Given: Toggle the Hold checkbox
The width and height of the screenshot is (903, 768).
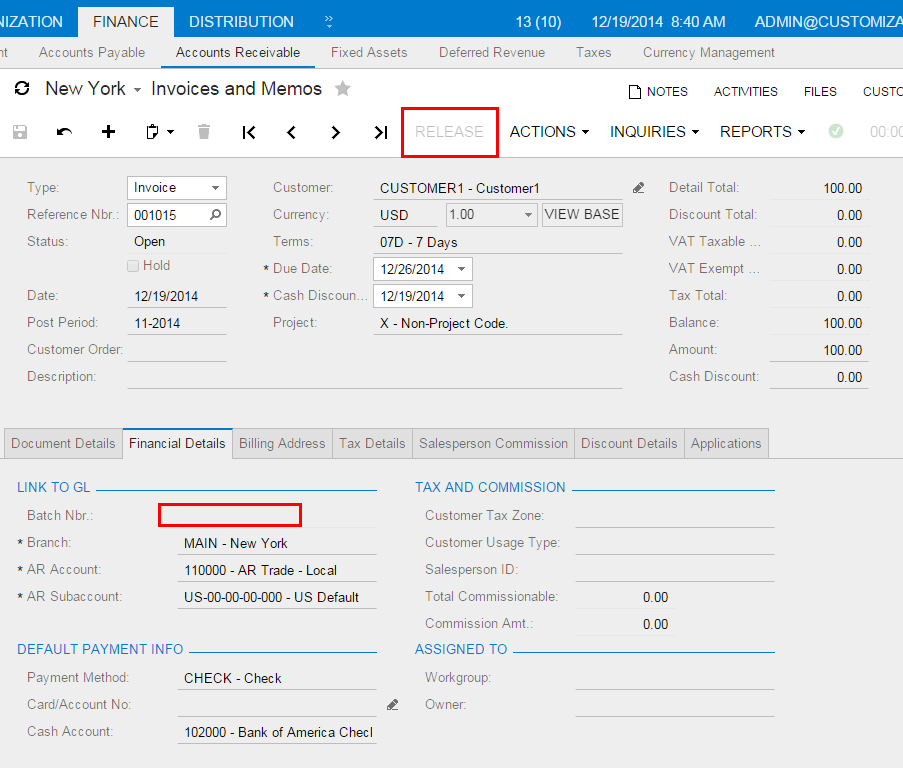Looking at the screenshot, I should pyautogui.click(x=133, y=266).
